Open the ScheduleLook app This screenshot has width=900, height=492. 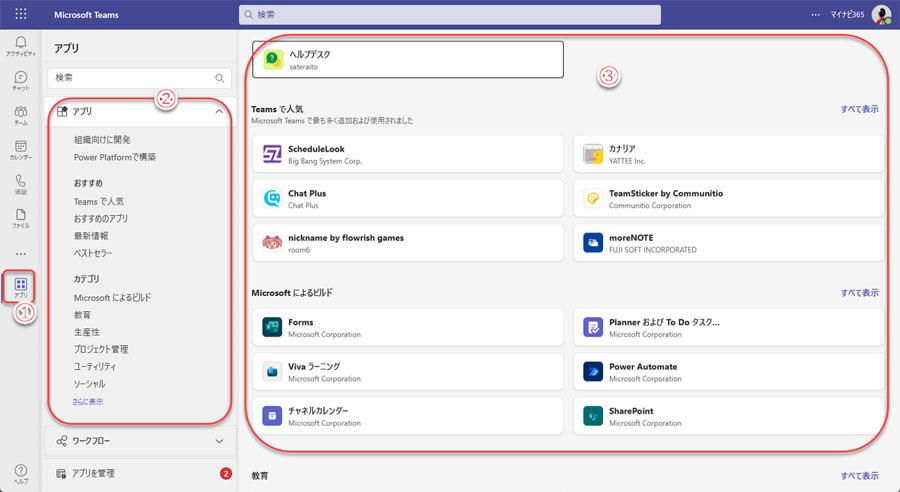(x=408, y=154)
